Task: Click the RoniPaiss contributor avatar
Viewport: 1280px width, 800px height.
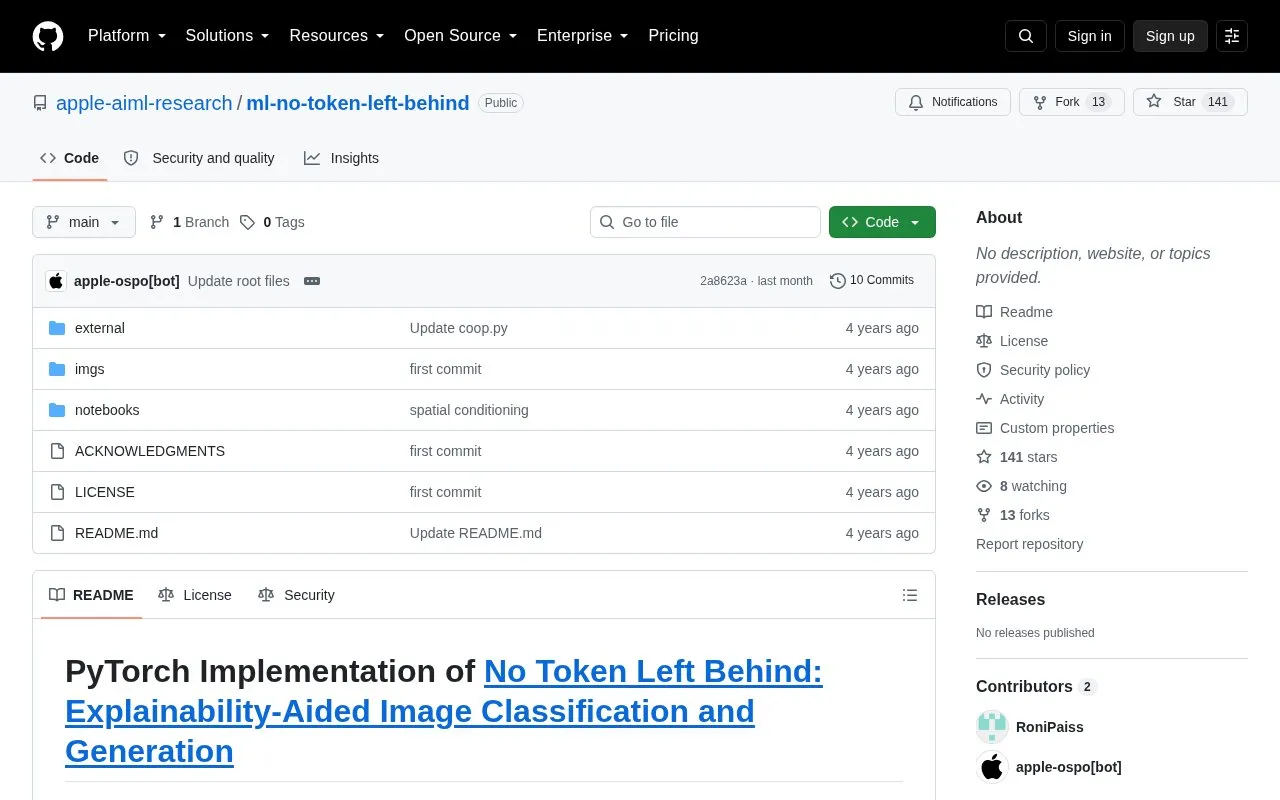Action: pyautogui.click(x=992, y=727)
